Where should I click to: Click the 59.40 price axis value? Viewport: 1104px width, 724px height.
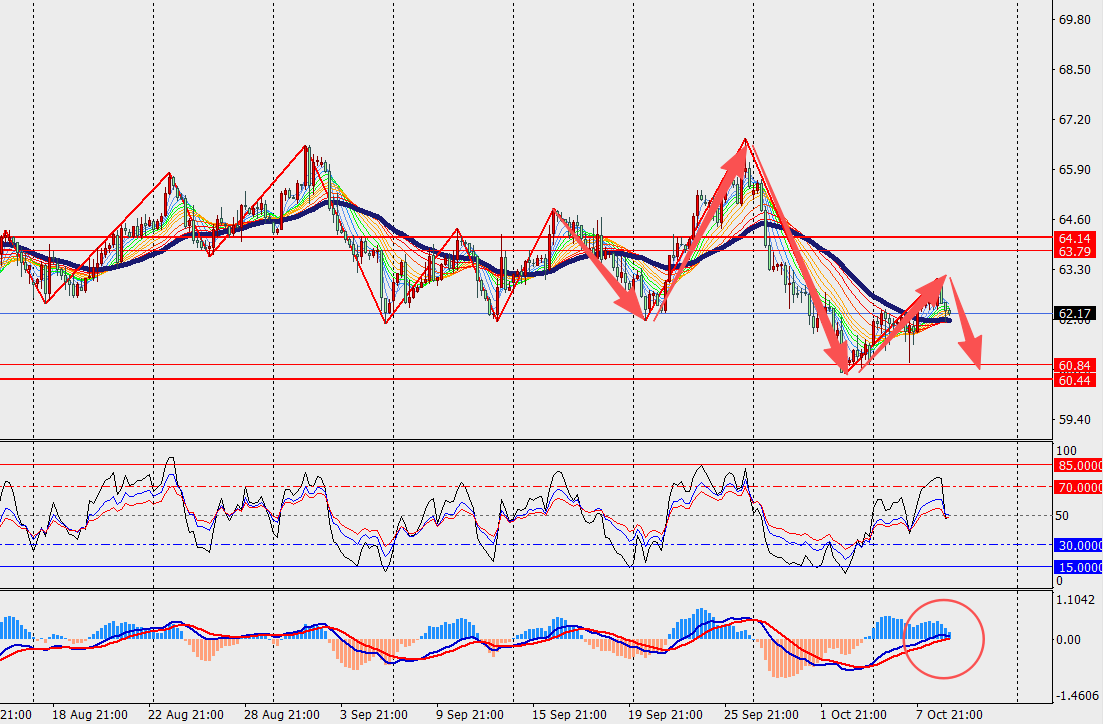pos(1074,420)
